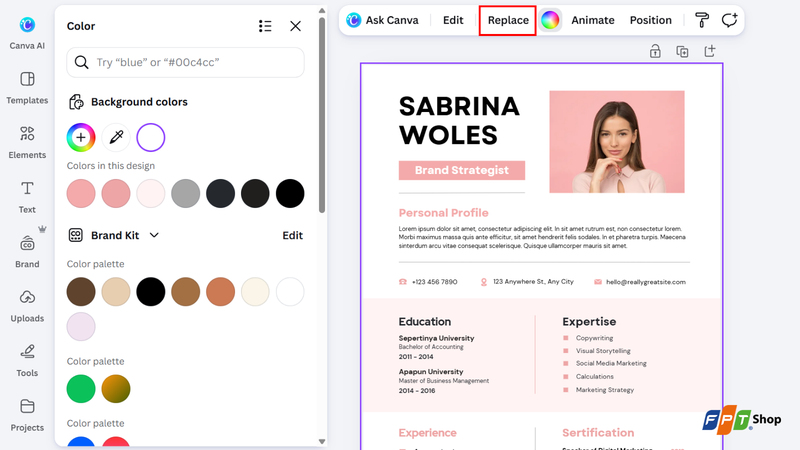Open the Position option
800x450 pixels.
pyautogui.click(x=651, y=20)
